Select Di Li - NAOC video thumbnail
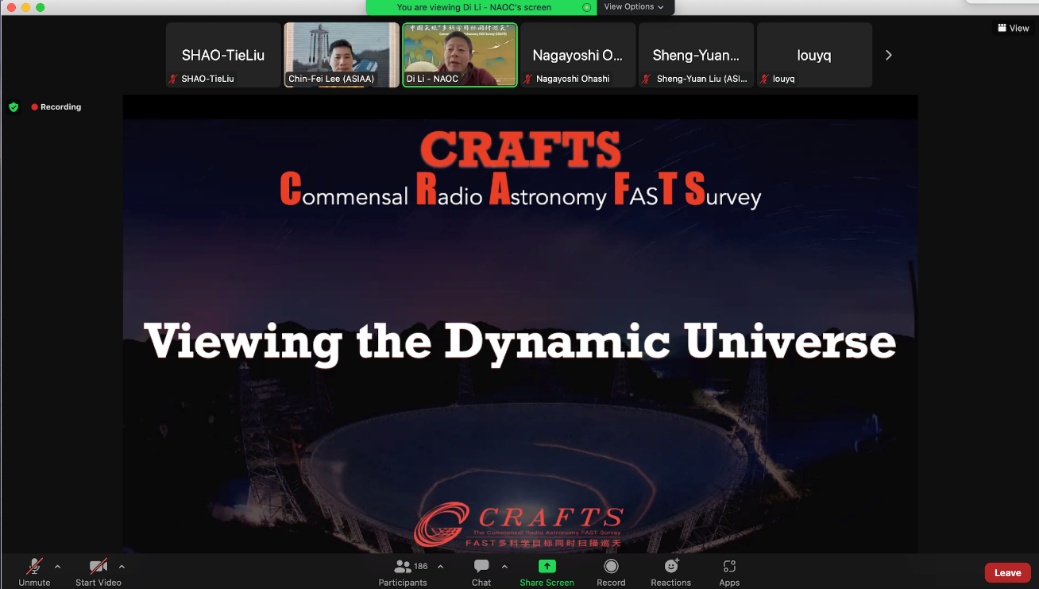This screenshot has width=1039, height=589. 459,55
